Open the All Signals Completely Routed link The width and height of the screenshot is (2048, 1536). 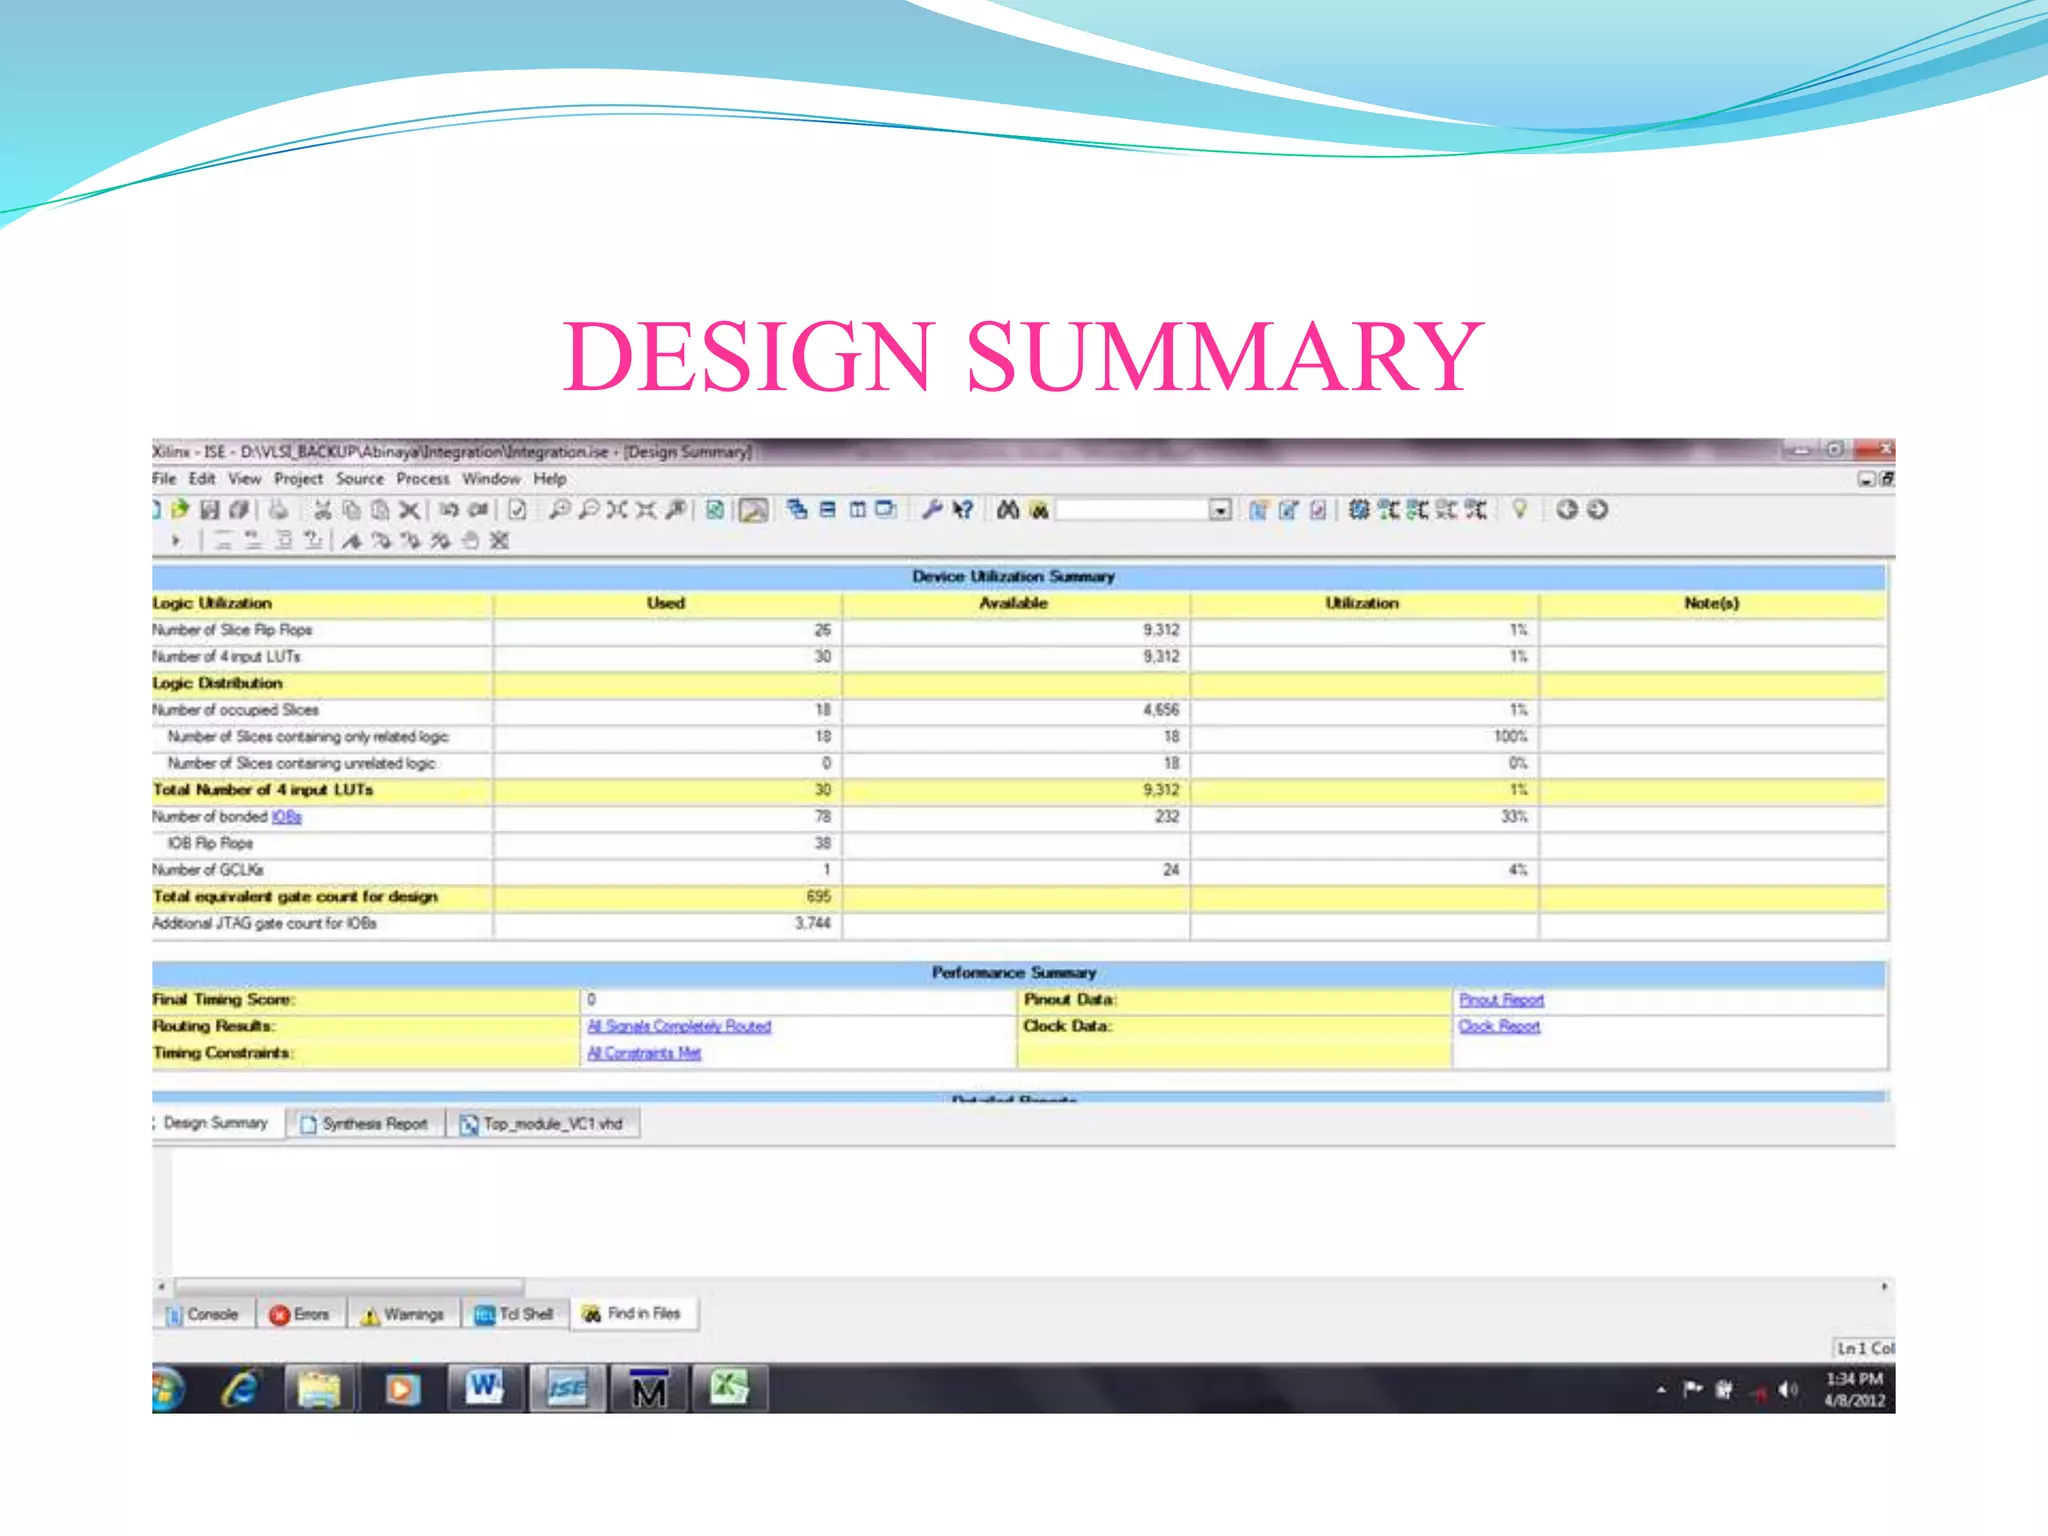(x=679, y=1026)
